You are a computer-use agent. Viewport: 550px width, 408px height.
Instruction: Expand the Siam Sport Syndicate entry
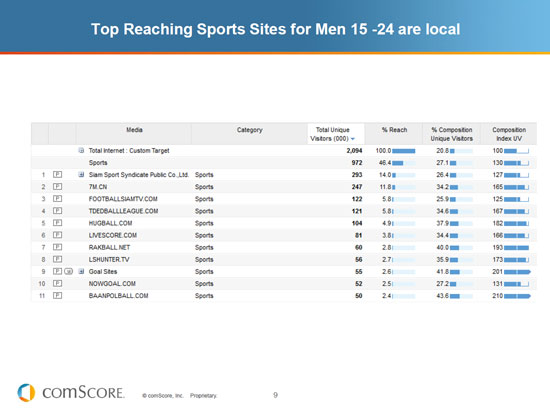coord(81,174)
